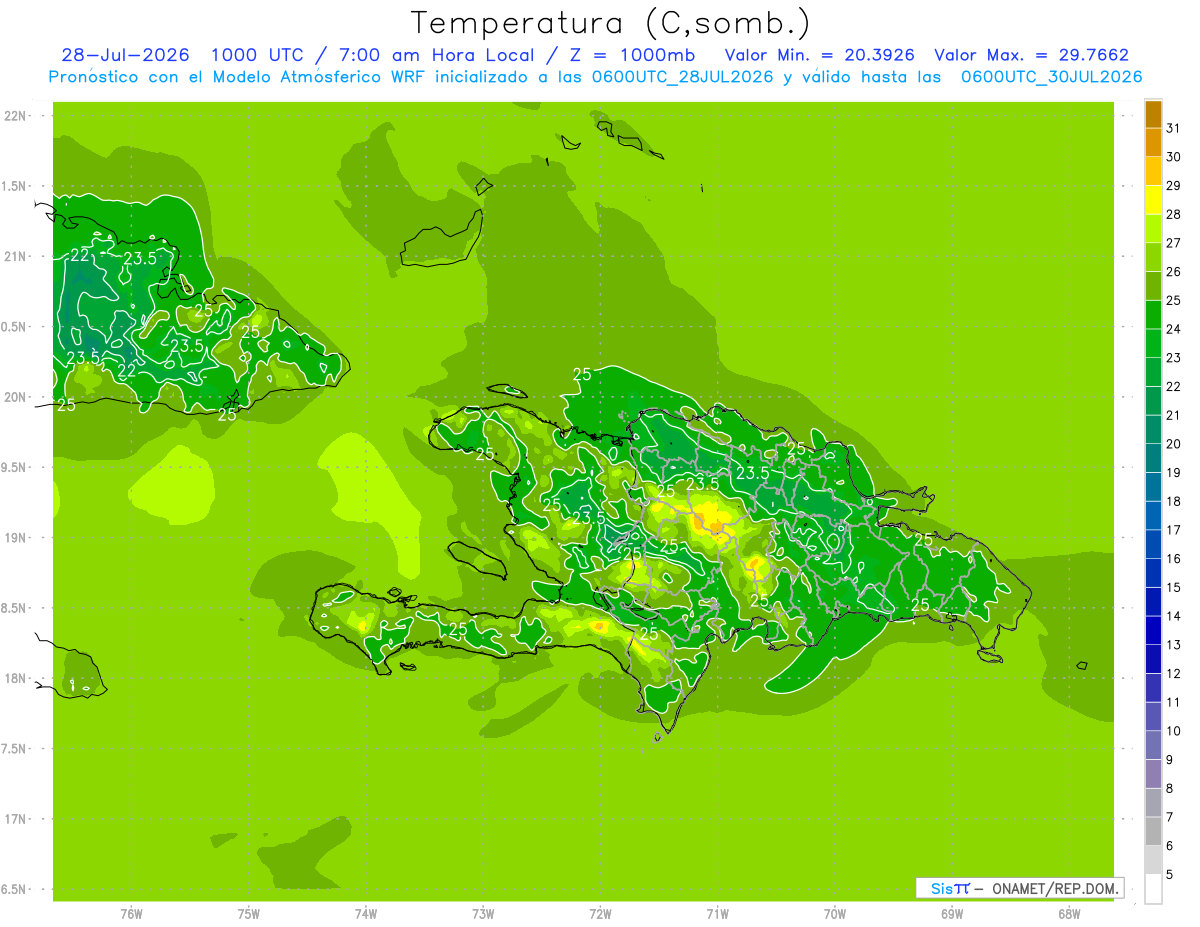Click the longitude axis label "72W"
This screenshot has width=1200, height=927.
click(600, 913)
